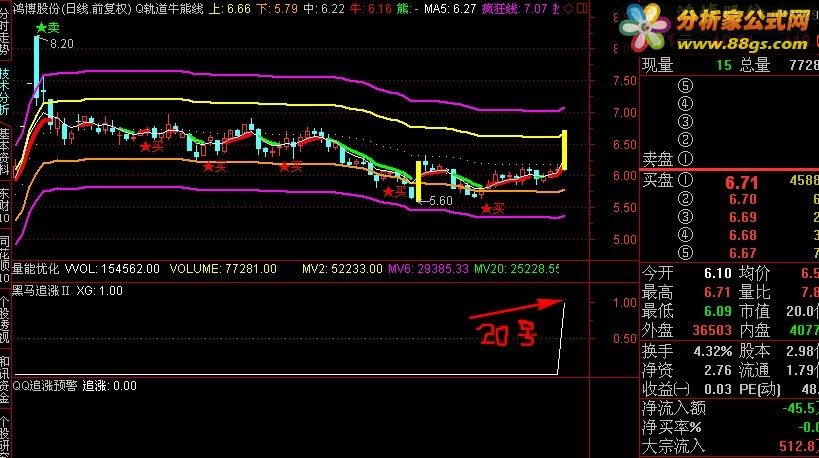Select buy level ② price 6.70

tap(743, 199)
